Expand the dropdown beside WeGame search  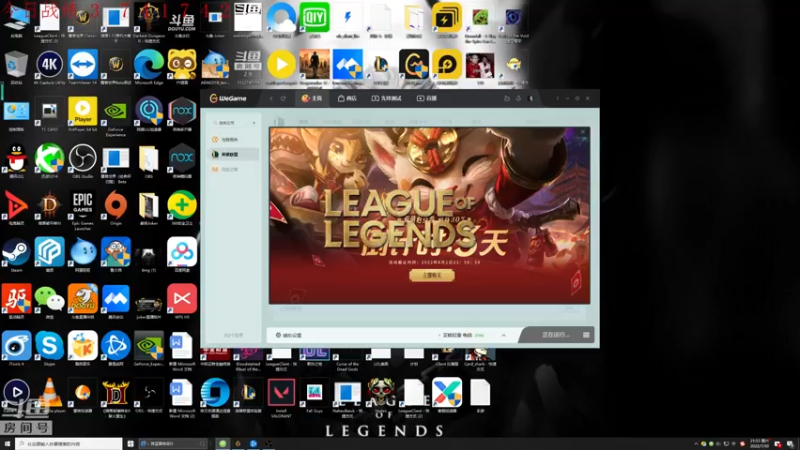point(254,123)
